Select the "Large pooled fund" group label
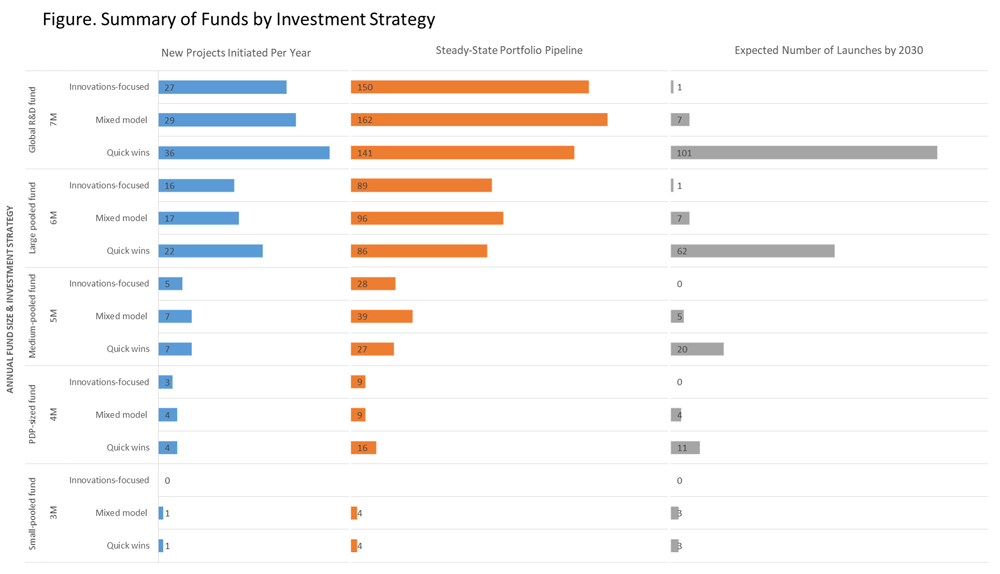1000x574 pixels. click(32, 218)
